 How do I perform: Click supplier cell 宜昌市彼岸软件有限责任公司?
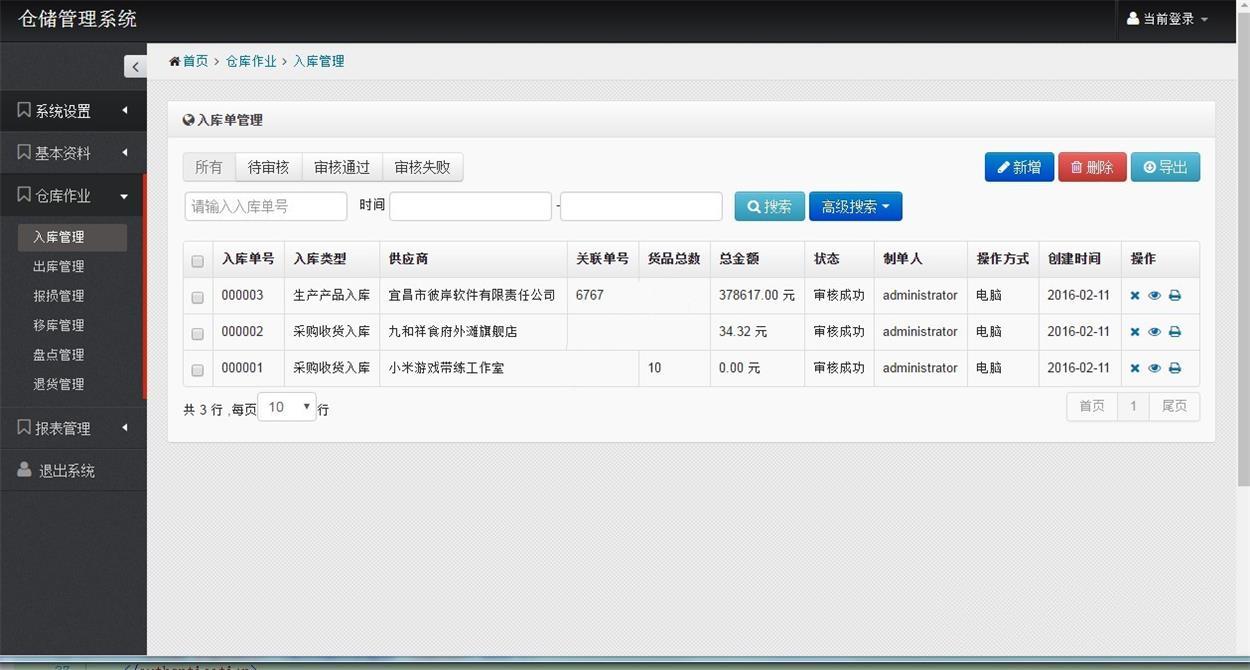pos(472,296)
